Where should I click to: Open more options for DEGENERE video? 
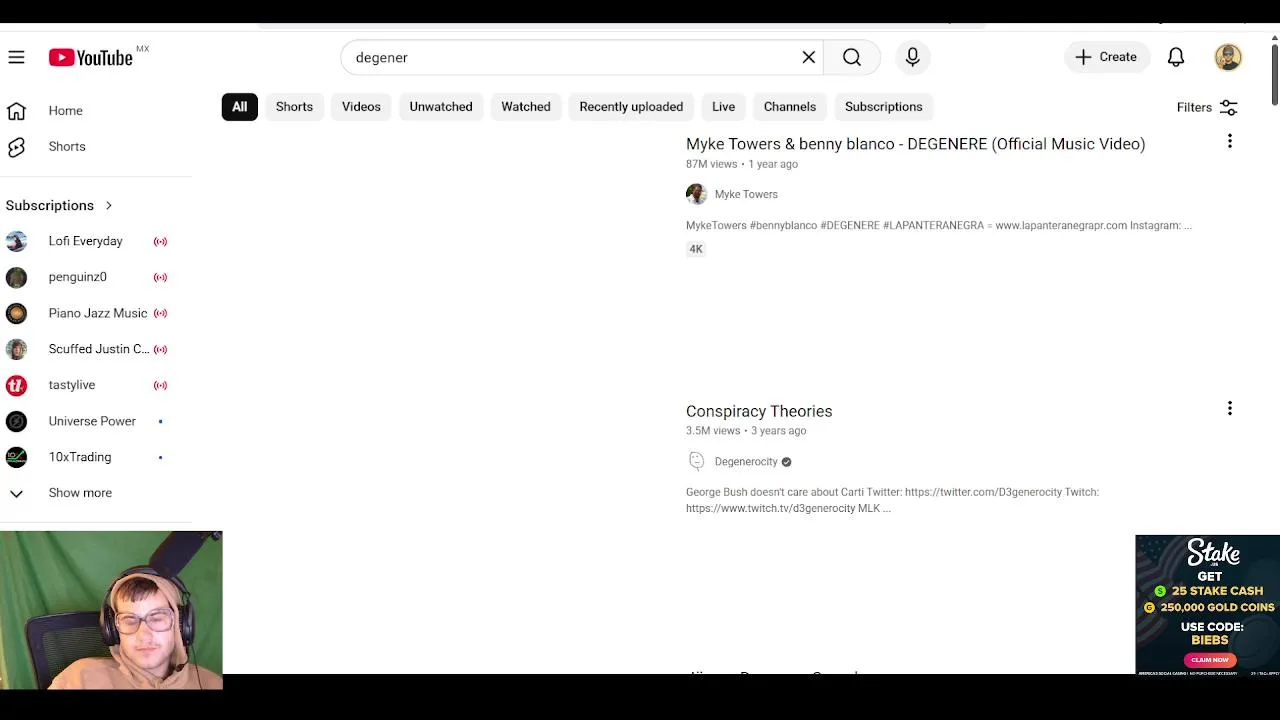point(1230,142)
